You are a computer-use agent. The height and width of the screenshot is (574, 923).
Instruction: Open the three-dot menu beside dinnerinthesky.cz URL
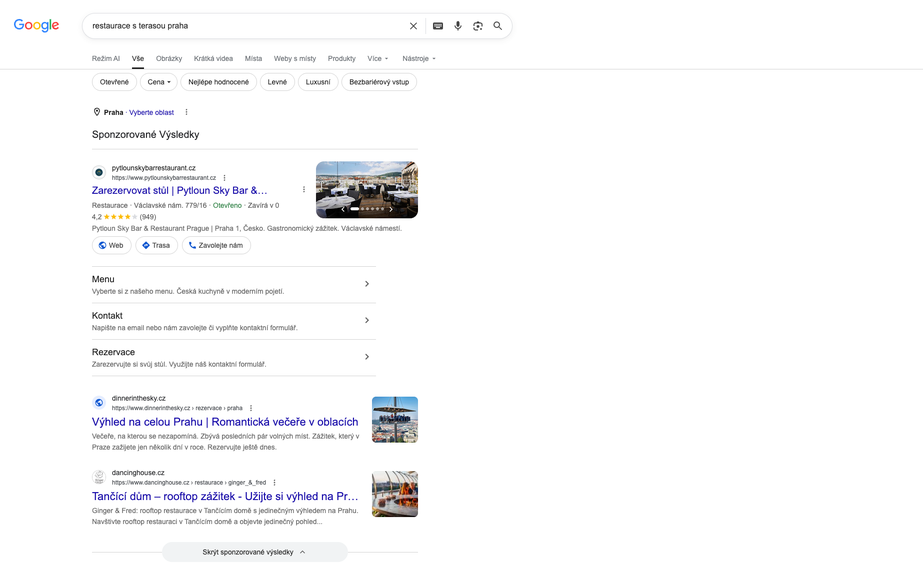pos(251,408)
